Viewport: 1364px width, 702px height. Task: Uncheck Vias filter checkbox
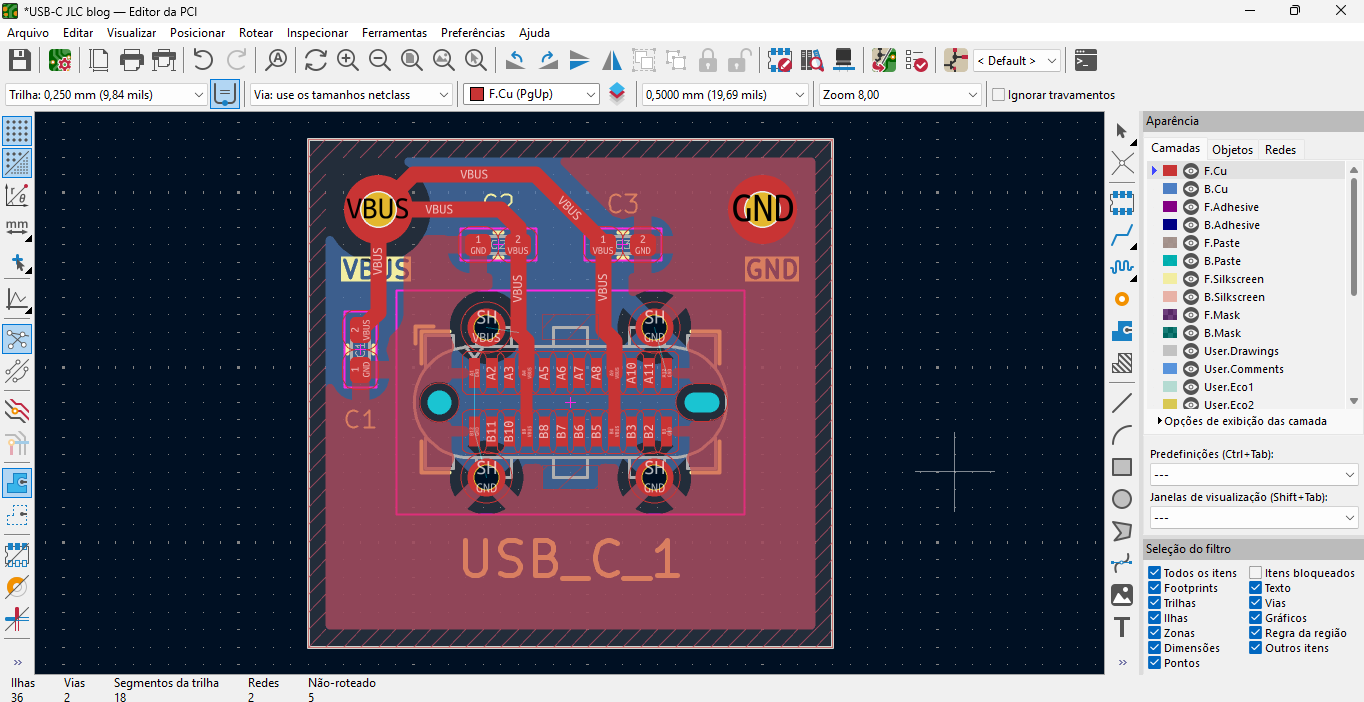[x=1256, y=603]
